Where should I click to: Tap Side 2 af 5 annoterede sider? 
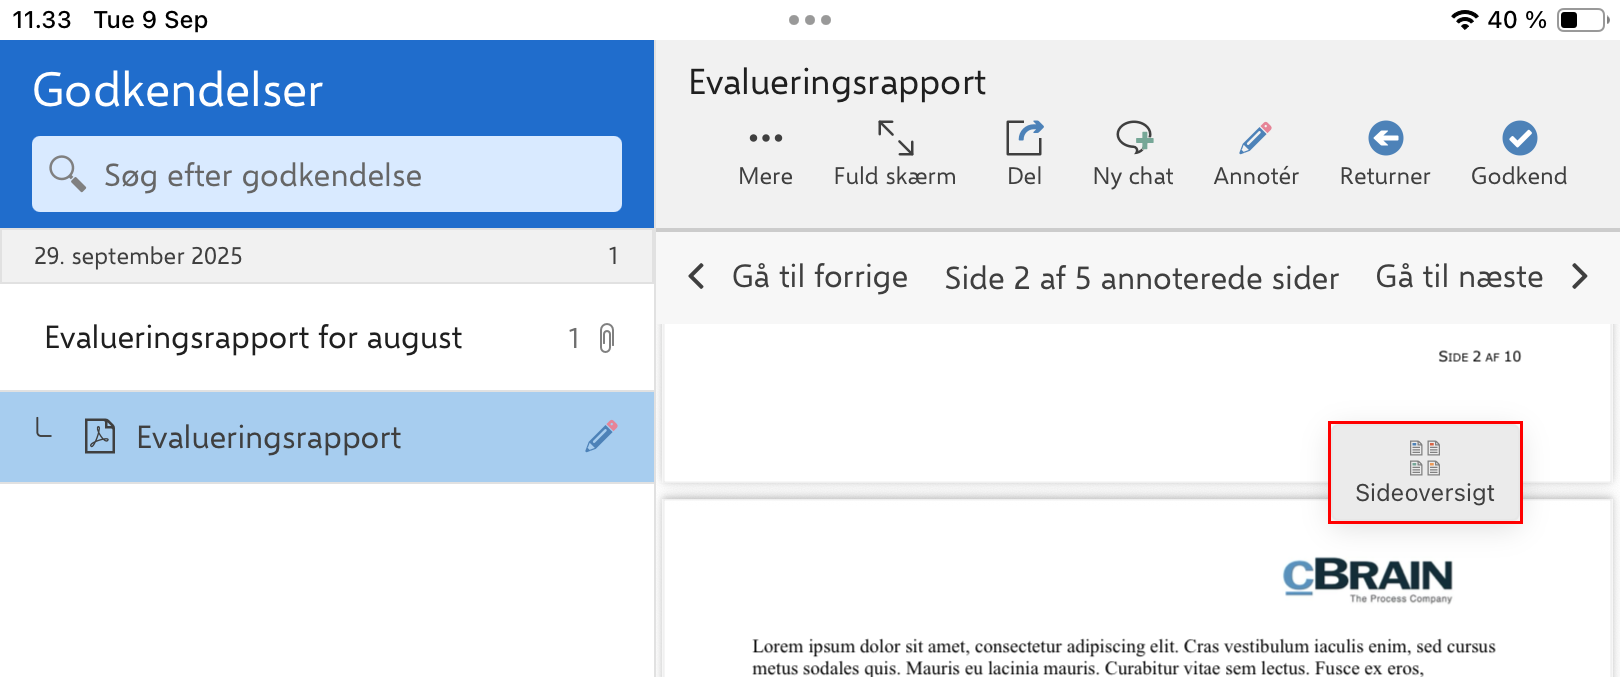click(1142, 278)
